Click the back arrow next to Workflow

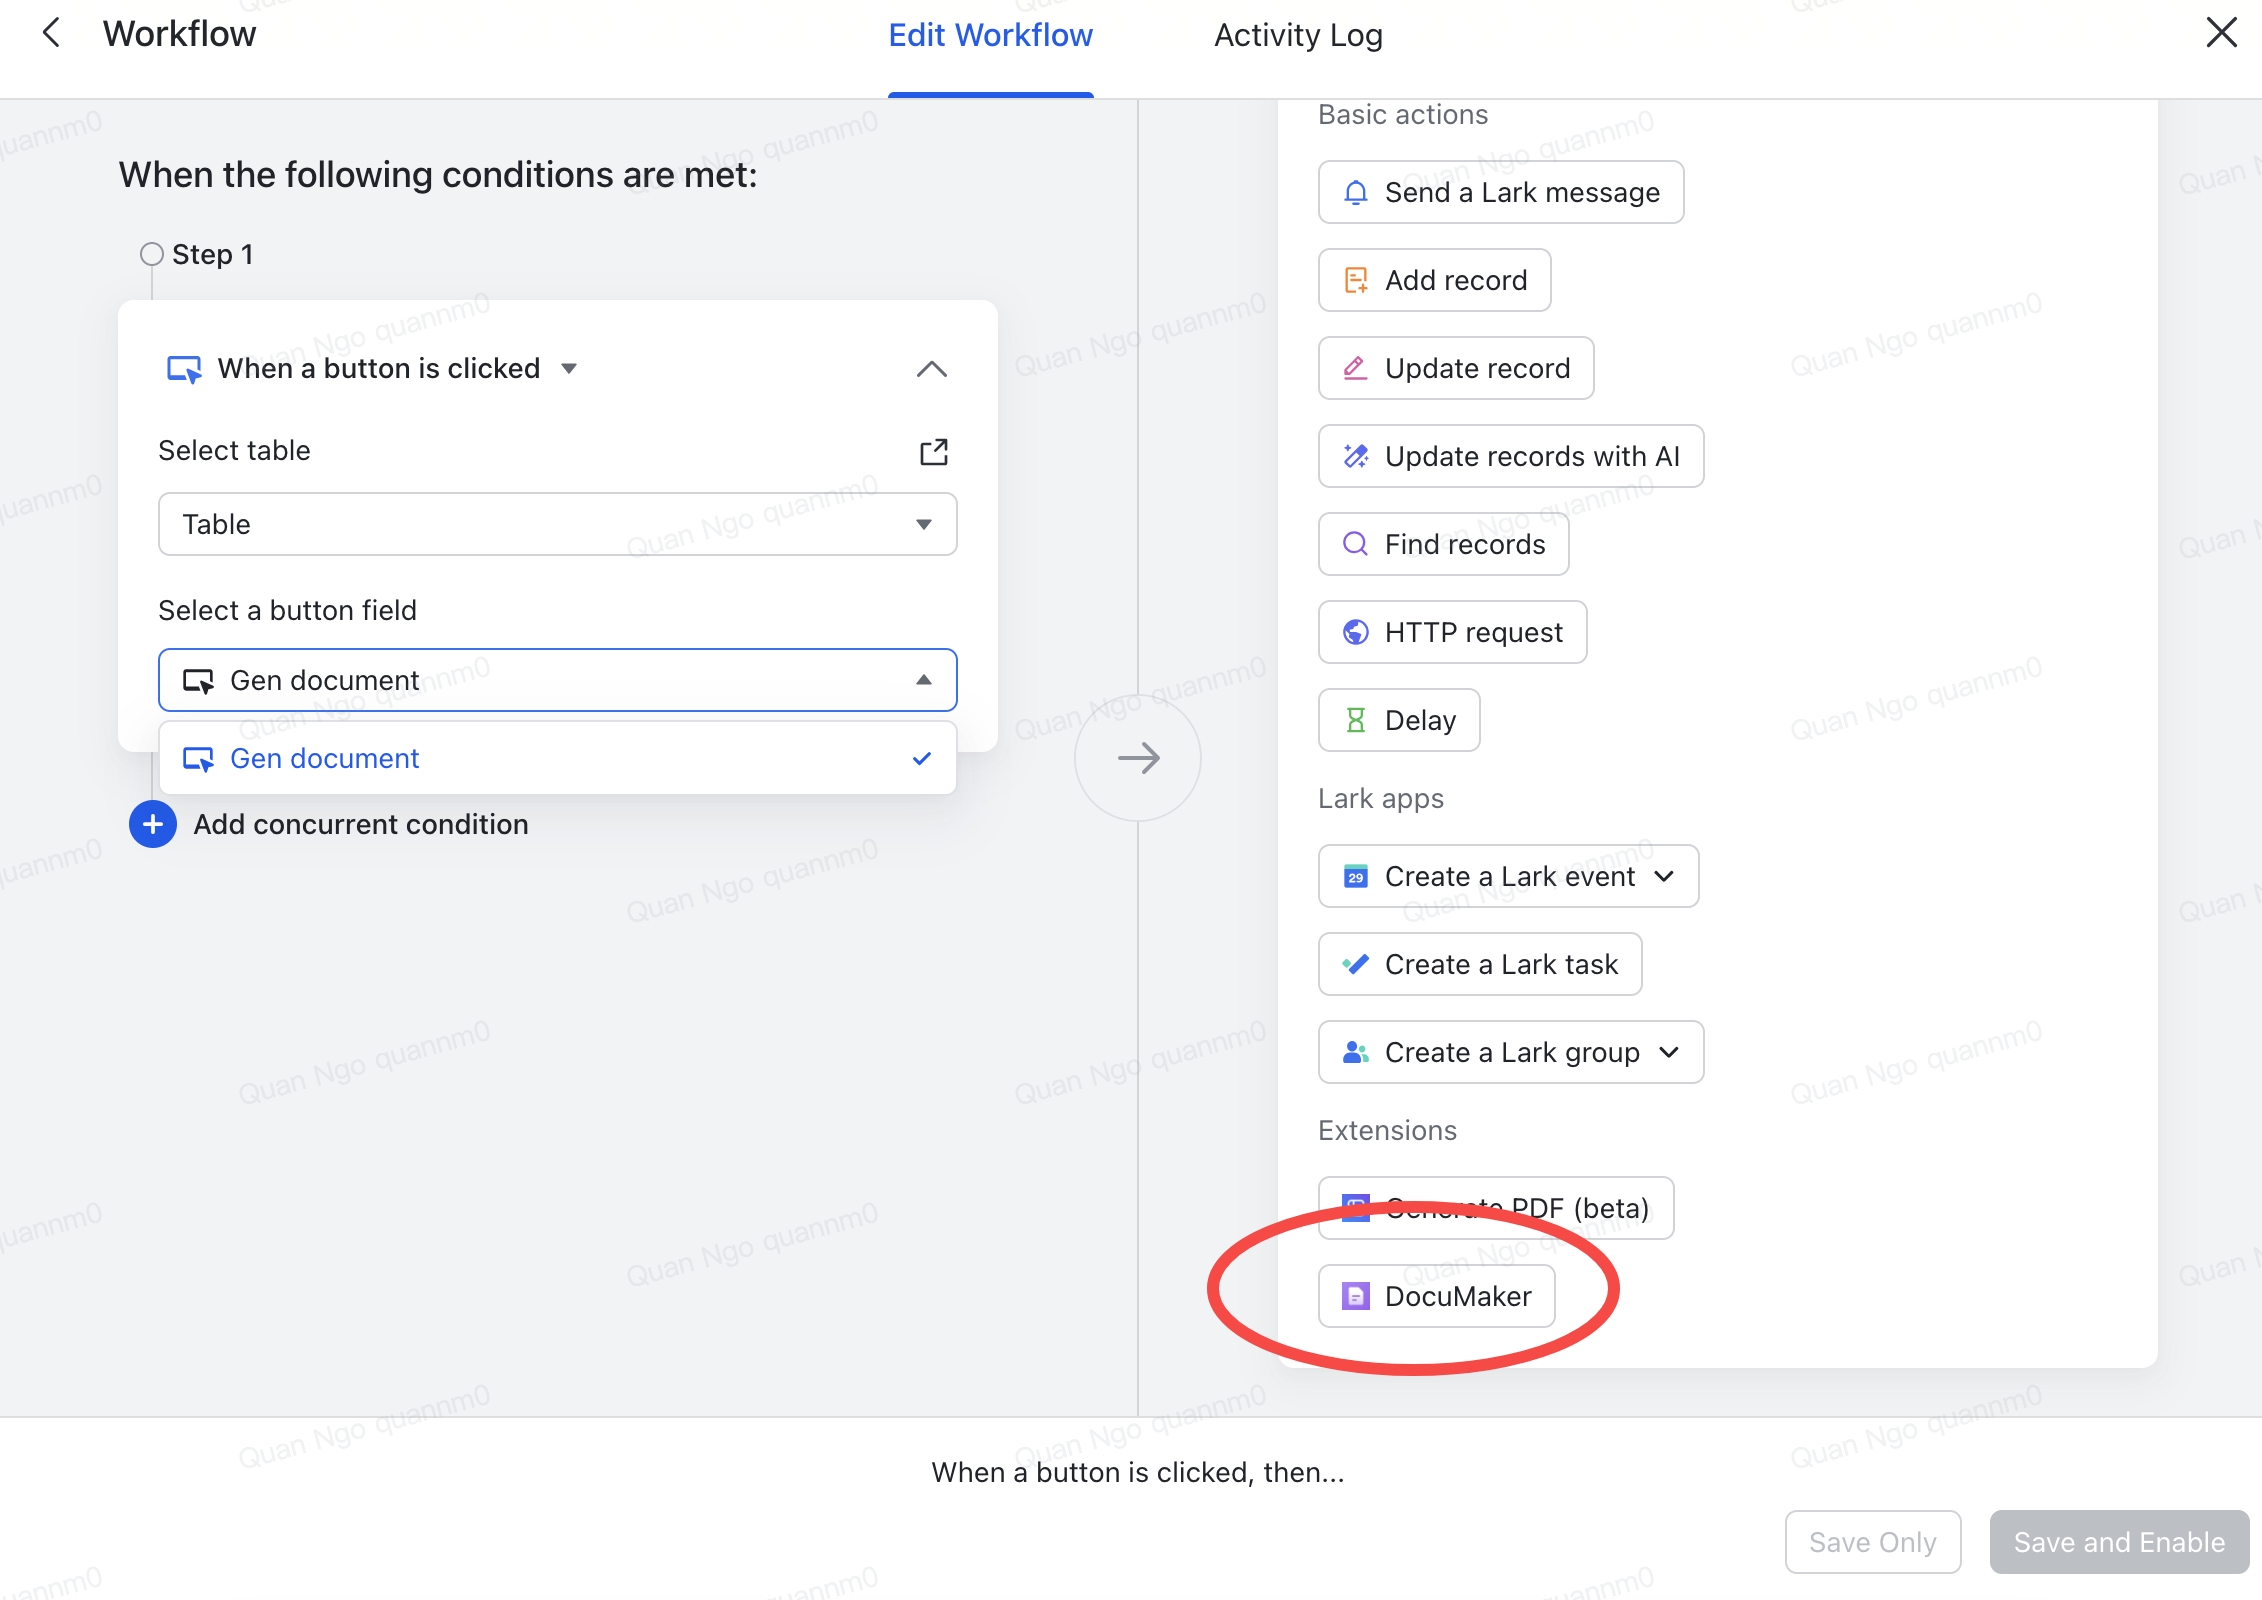pos(52,34)
